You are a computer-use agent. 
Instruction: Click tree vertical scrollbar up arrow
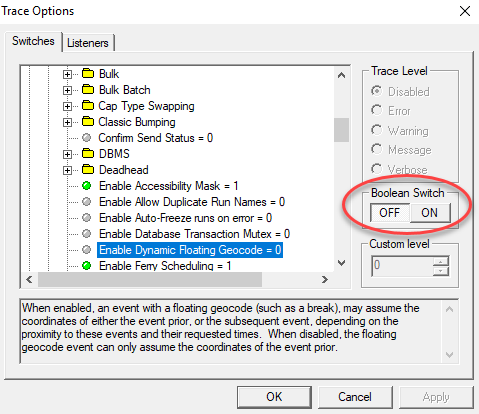(341, 75)
